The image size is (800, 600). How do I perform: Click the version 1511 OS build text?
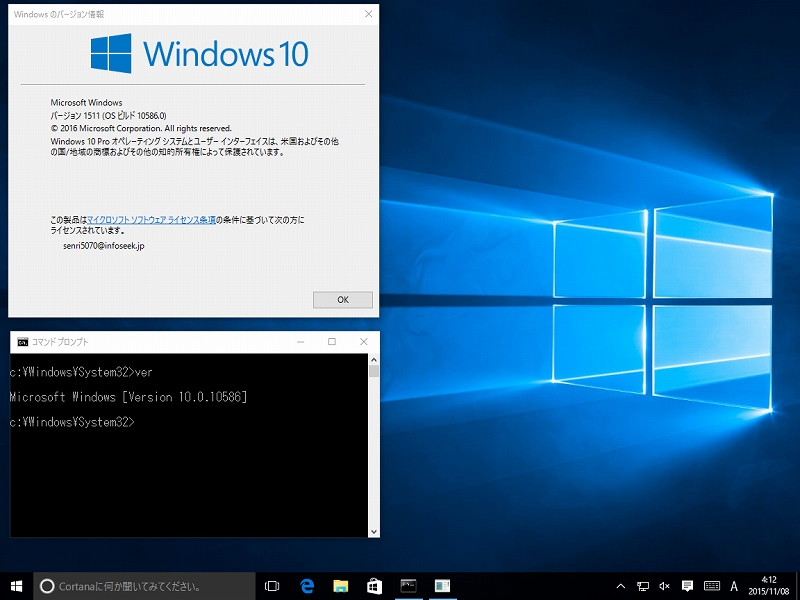tap(108, 115)
